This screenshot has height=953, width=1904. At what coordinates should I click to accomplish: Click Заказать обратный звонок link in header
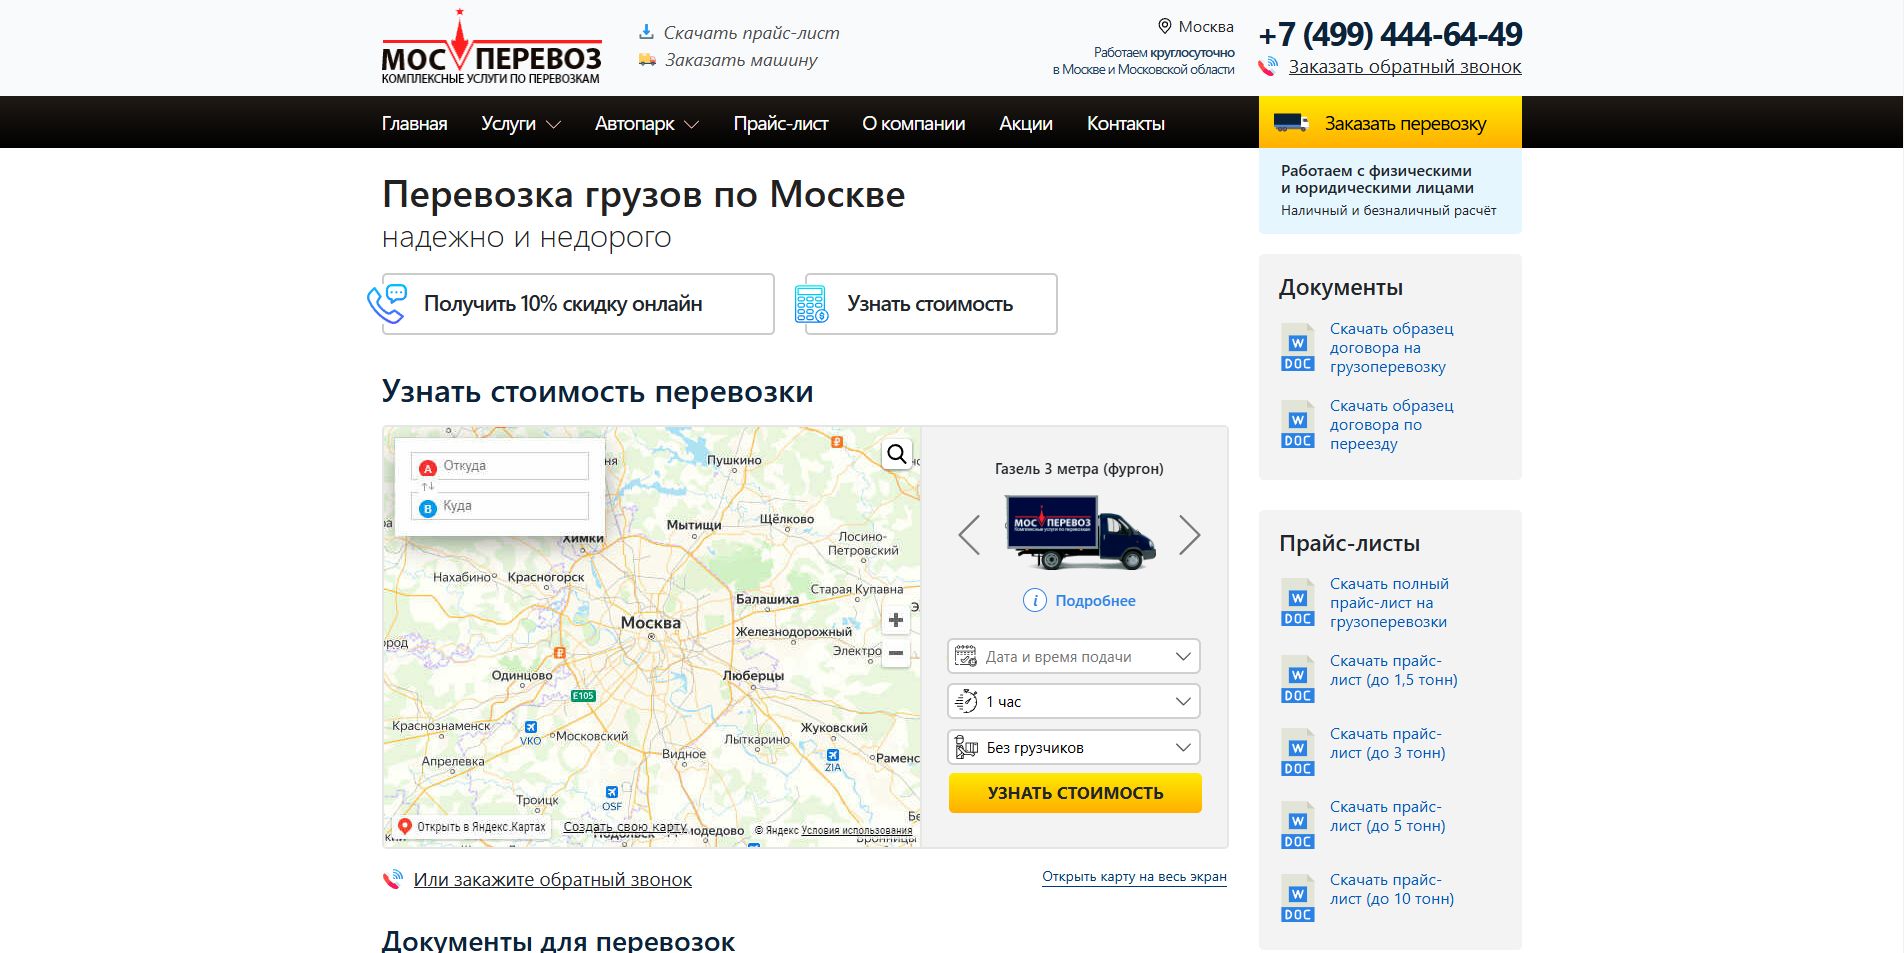click(x=1405, y=67)
